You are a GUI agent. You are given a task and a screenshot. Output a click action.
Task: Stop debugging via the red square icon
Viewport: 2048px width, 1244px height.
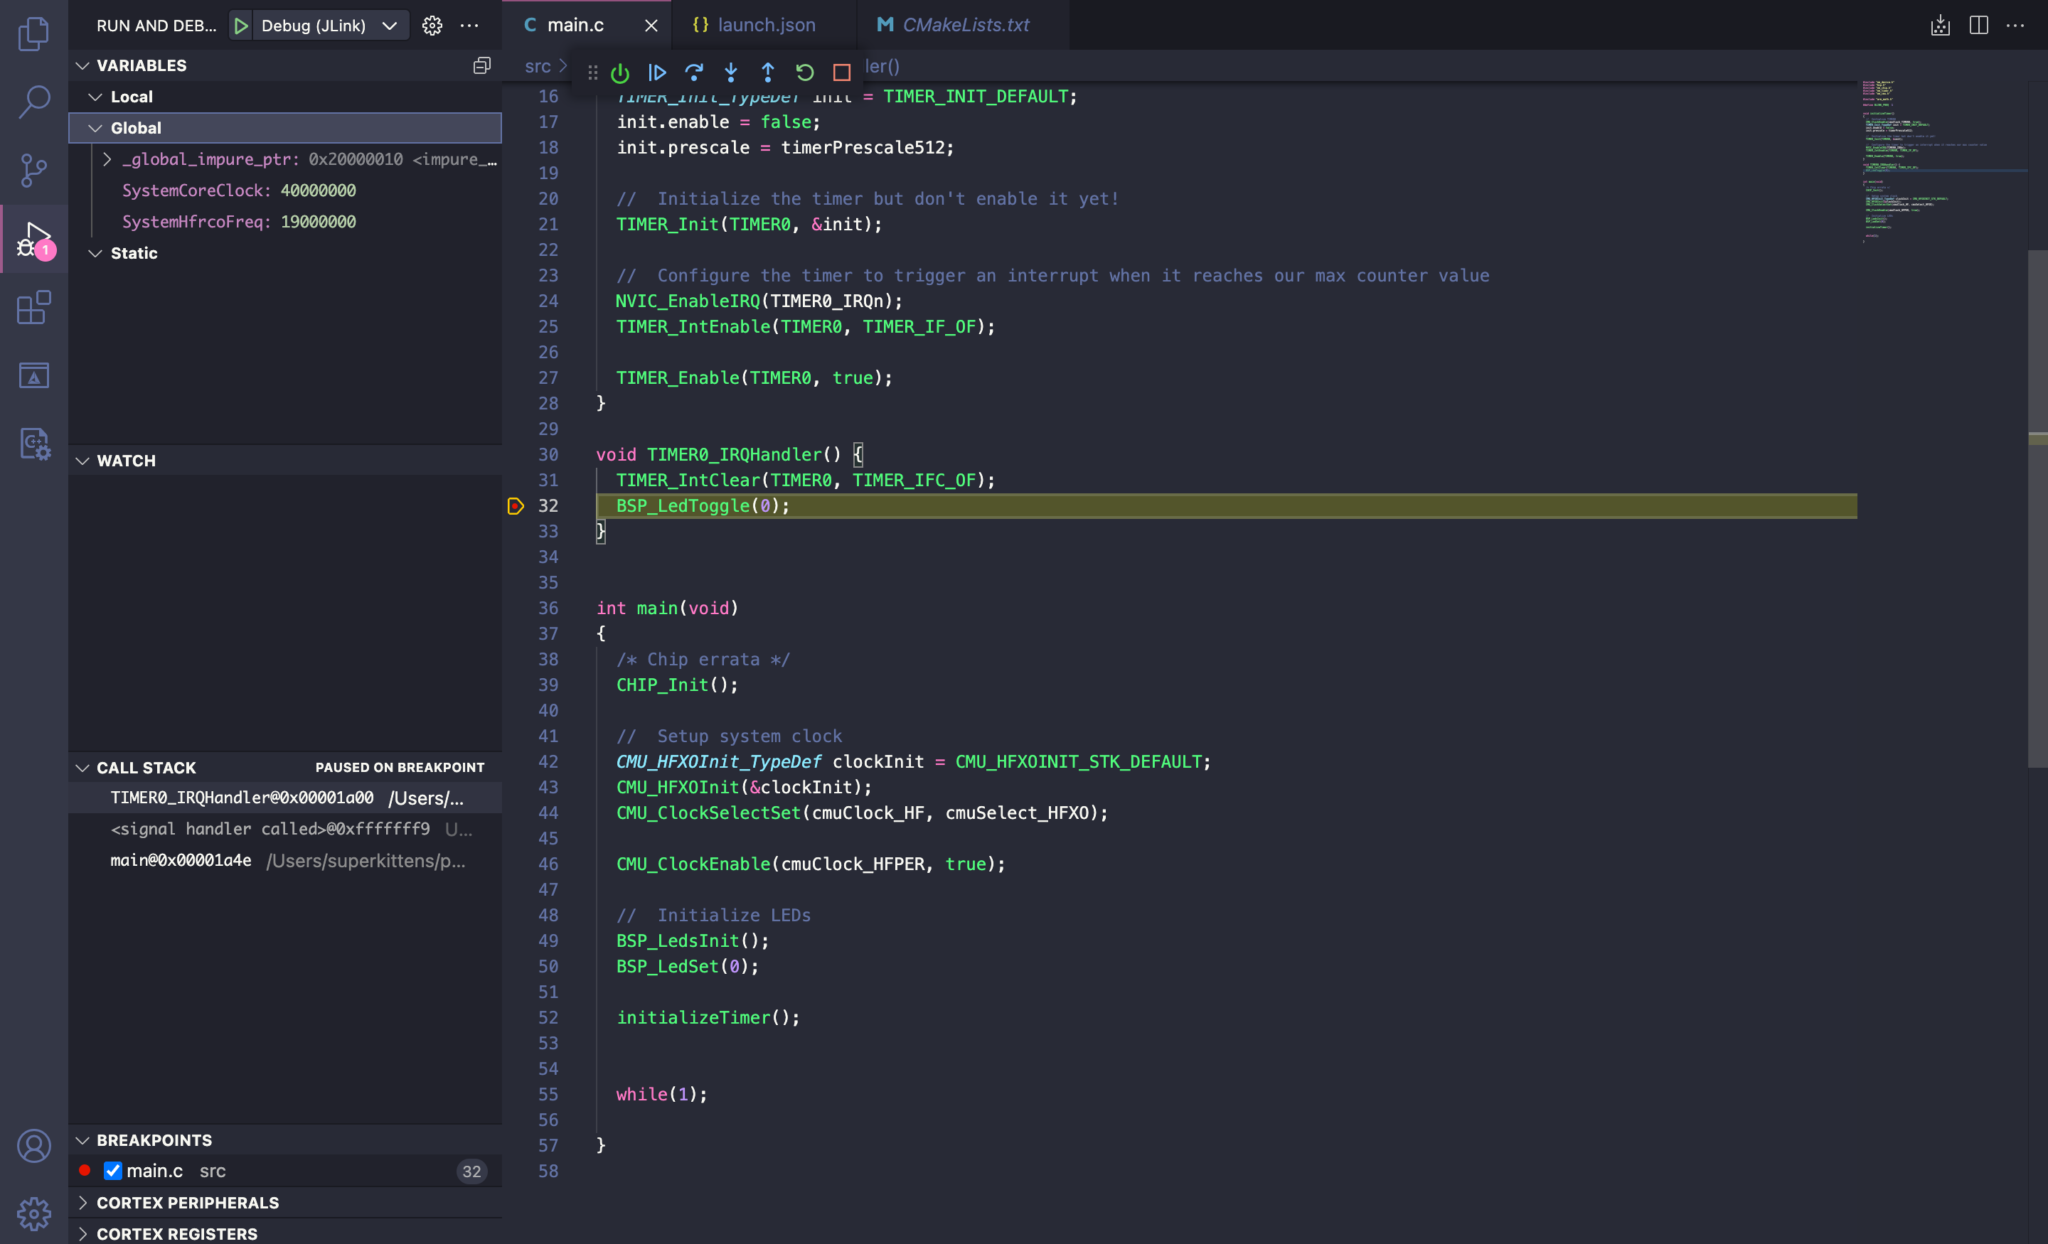point(840,72)
